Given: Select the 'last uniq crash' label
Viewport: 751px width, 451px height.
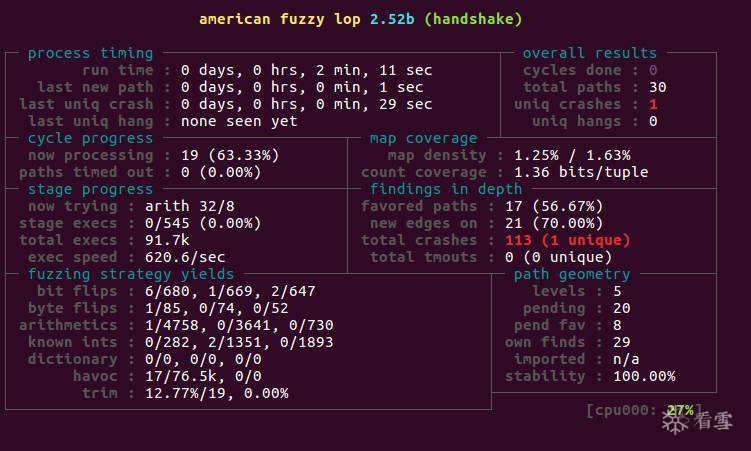Looking at the screenshot, I should (x=86, y=104).
